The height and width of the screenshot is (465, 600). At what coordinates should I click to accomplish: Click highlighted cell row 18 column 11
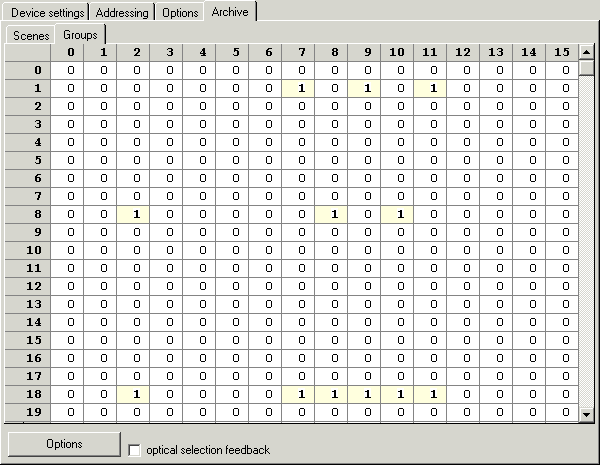[430, 394]
